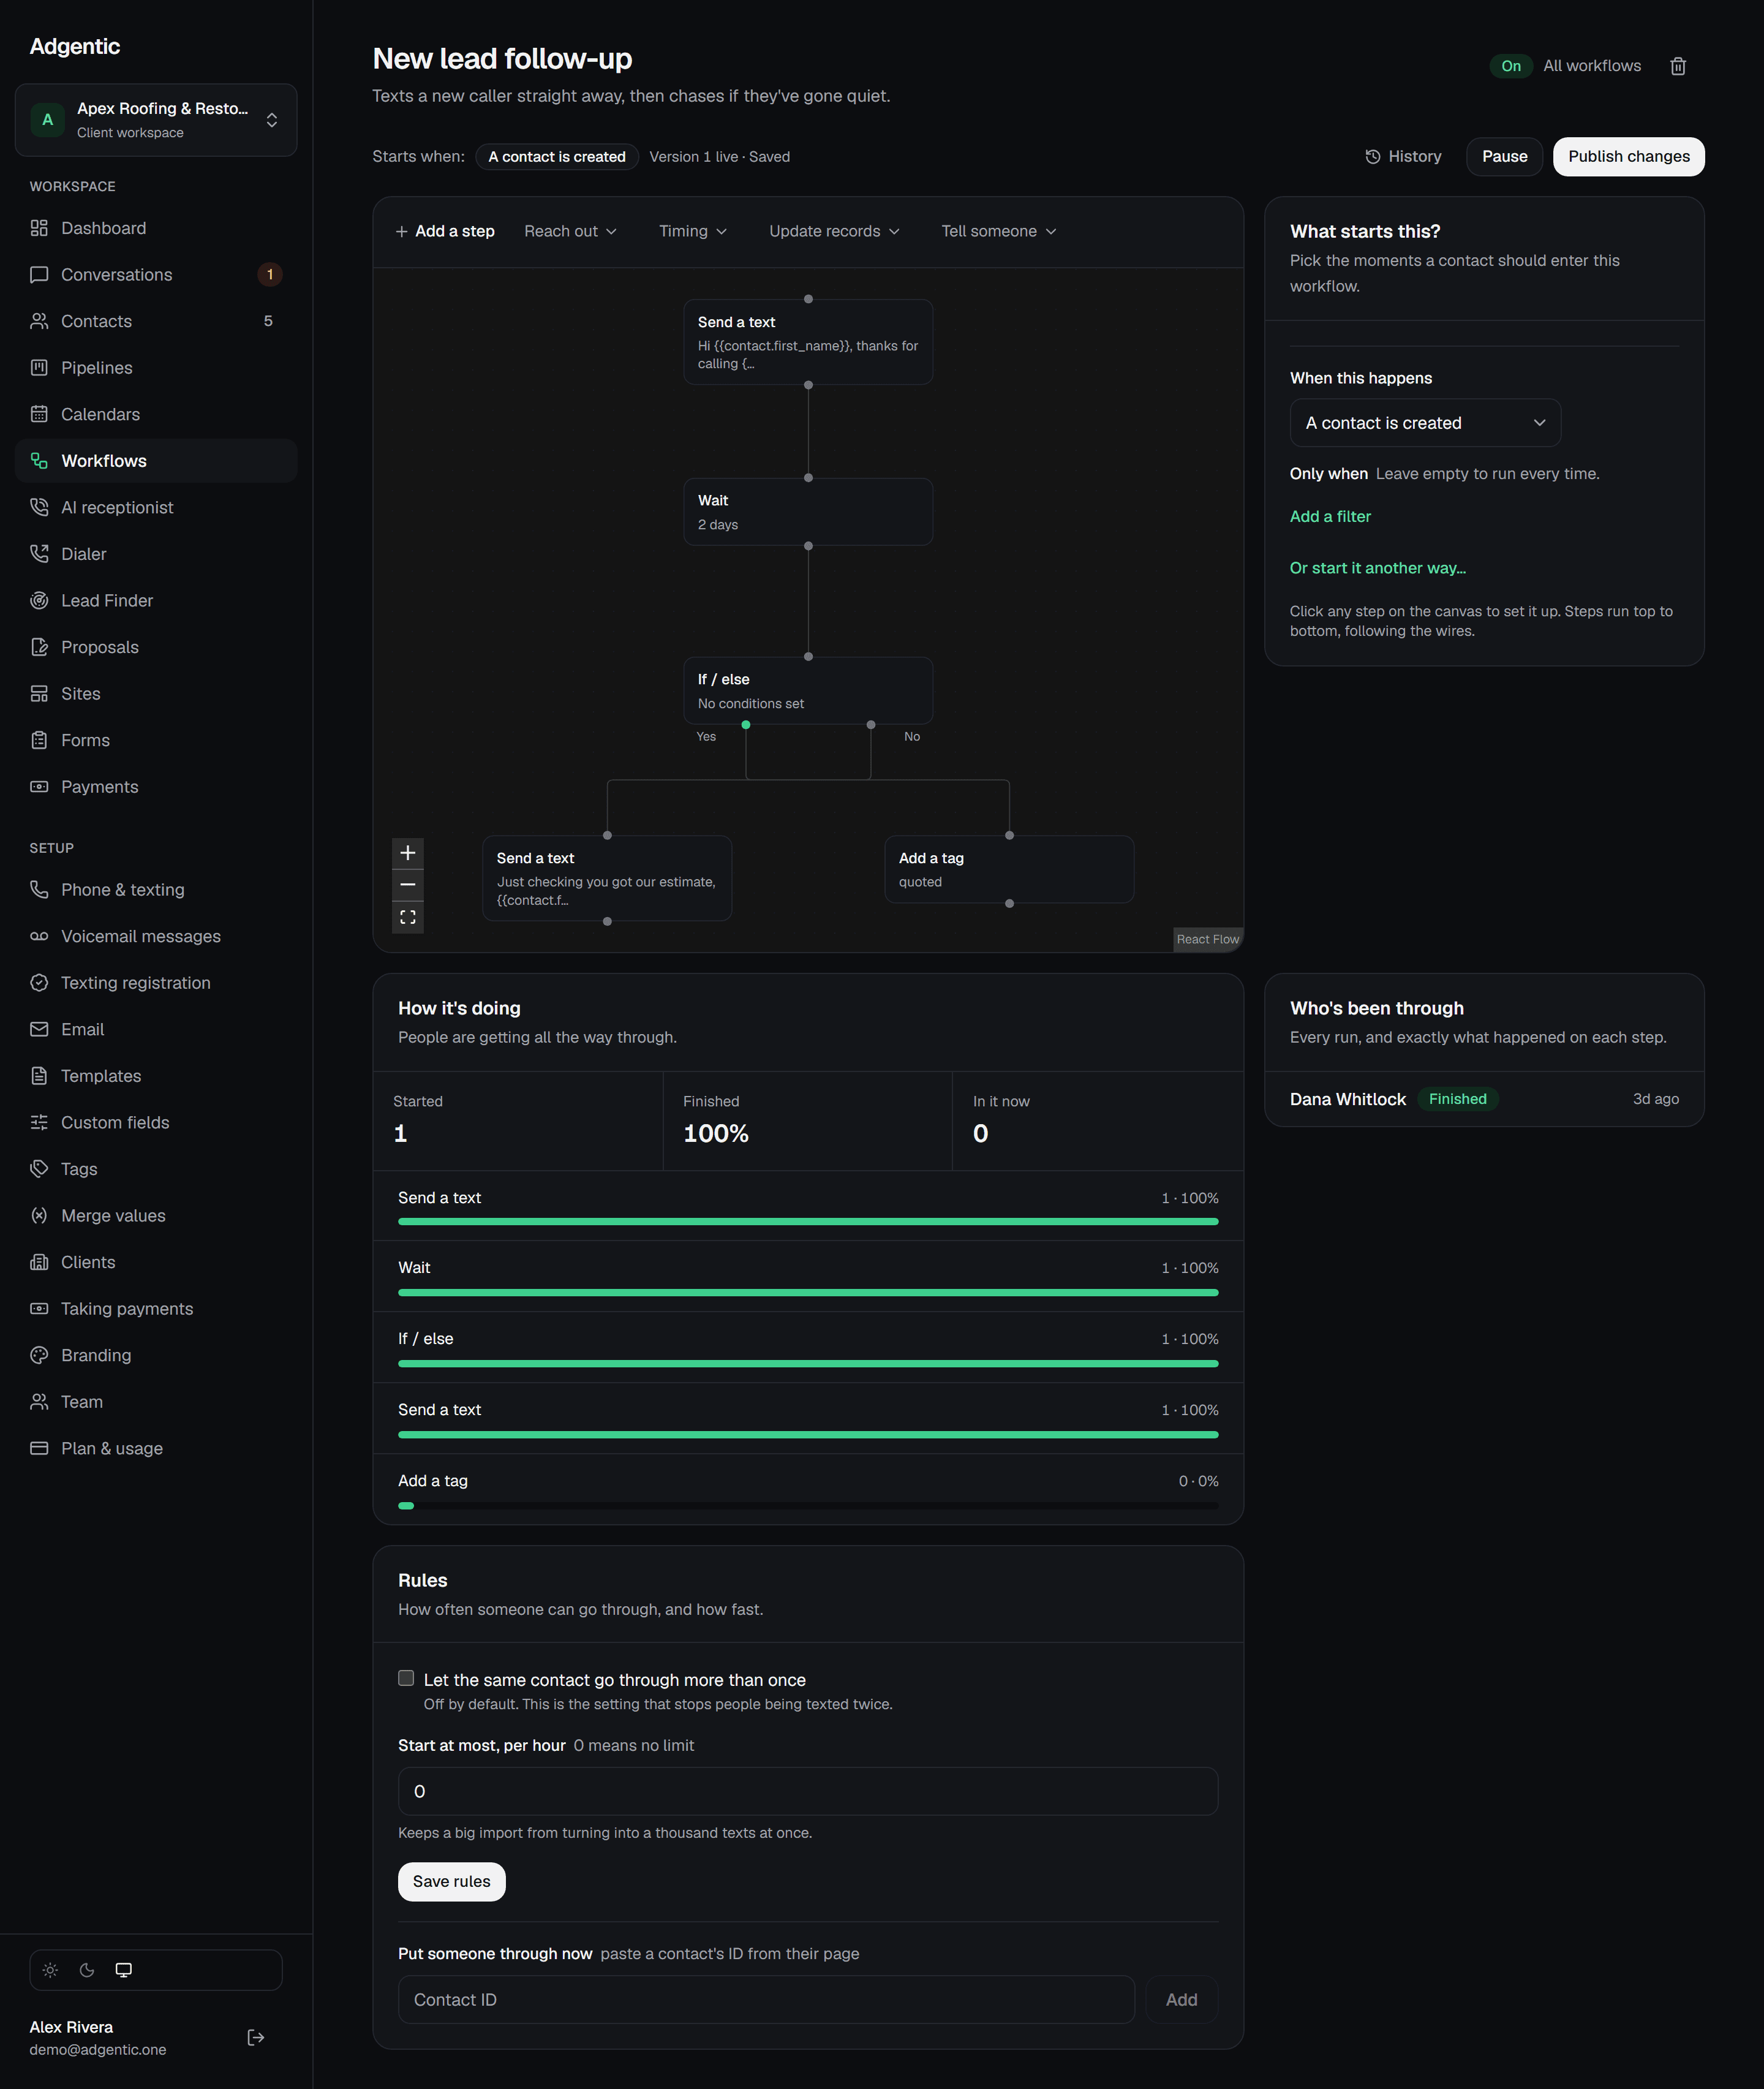This screenshot has height=2089, width=1764.
Task: Click the zoom out minus canvas control
Action: (408, 885)
